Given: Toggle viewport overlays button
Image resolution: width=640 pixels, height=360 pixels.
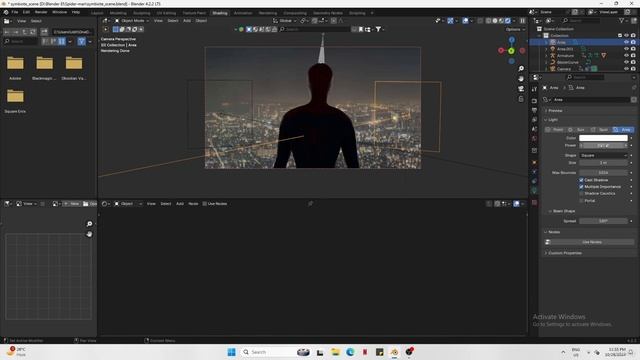Looking at the screenshot, I should click(465, 20).
